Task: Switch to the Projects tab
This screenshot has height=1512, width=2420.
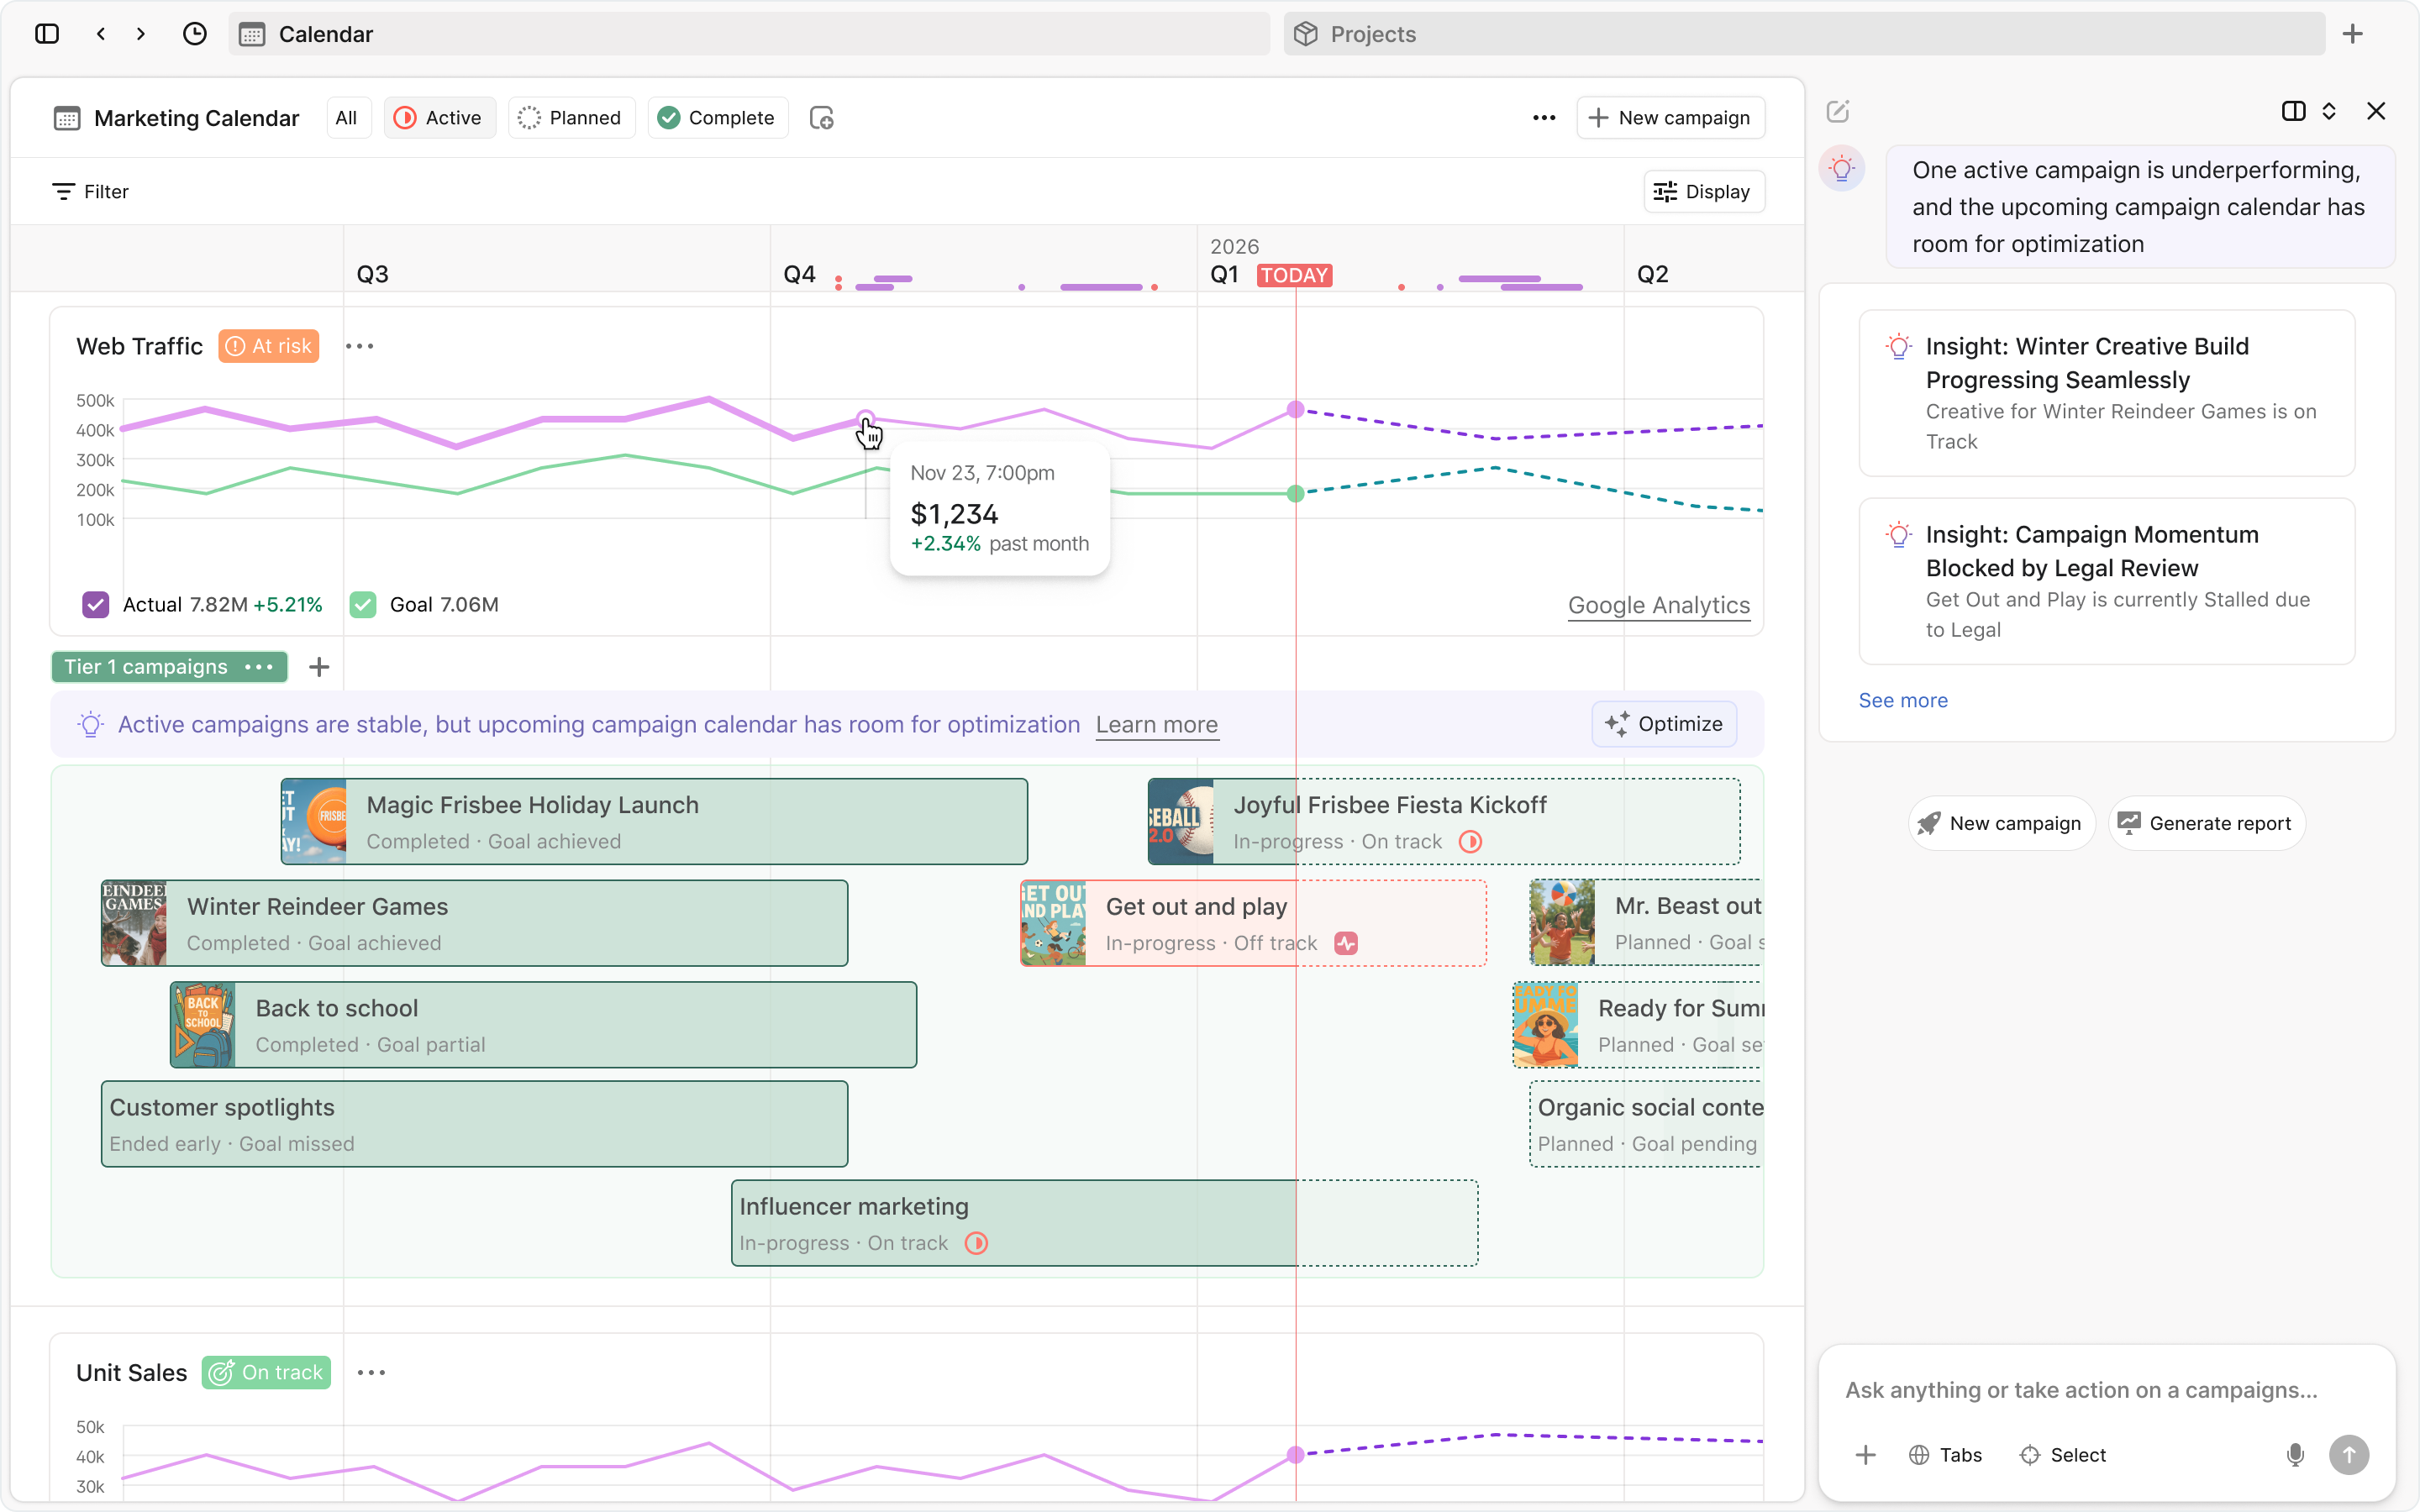Action: click(x=1372, y=34)
